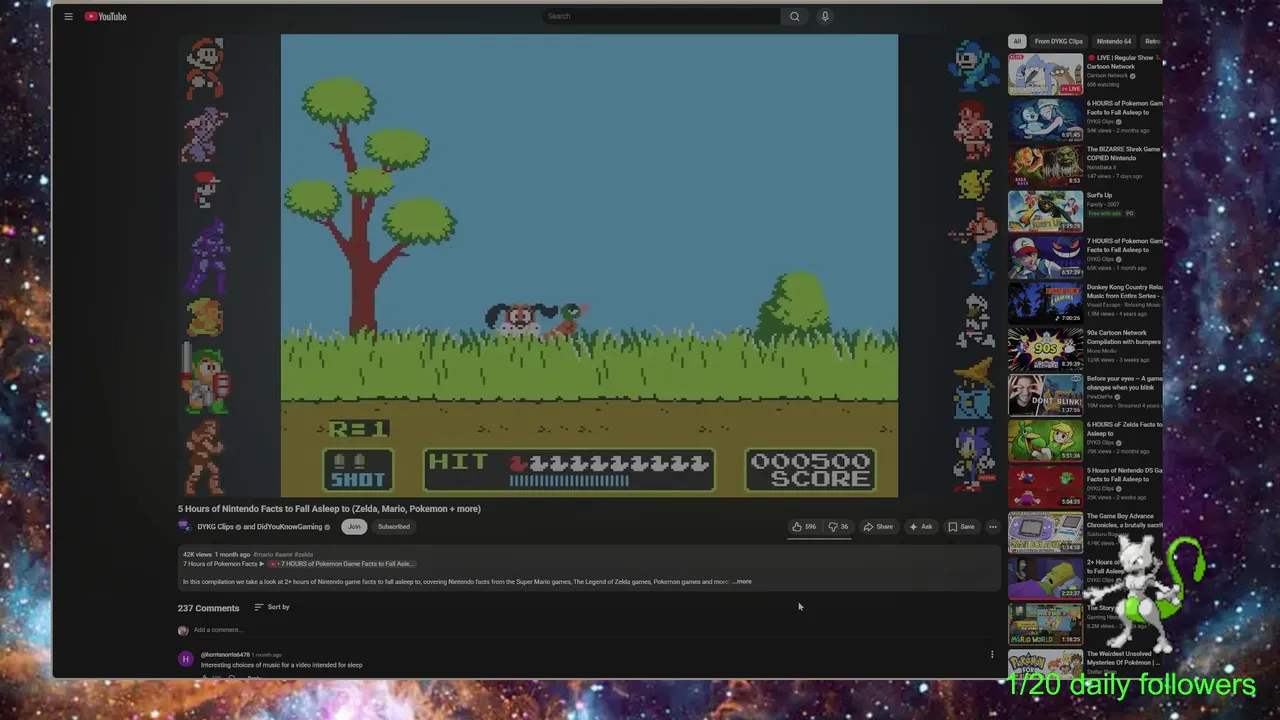Open the Before your eyes video thumbnail
The image size is (1280, 720).
[x=1045, y=395]
